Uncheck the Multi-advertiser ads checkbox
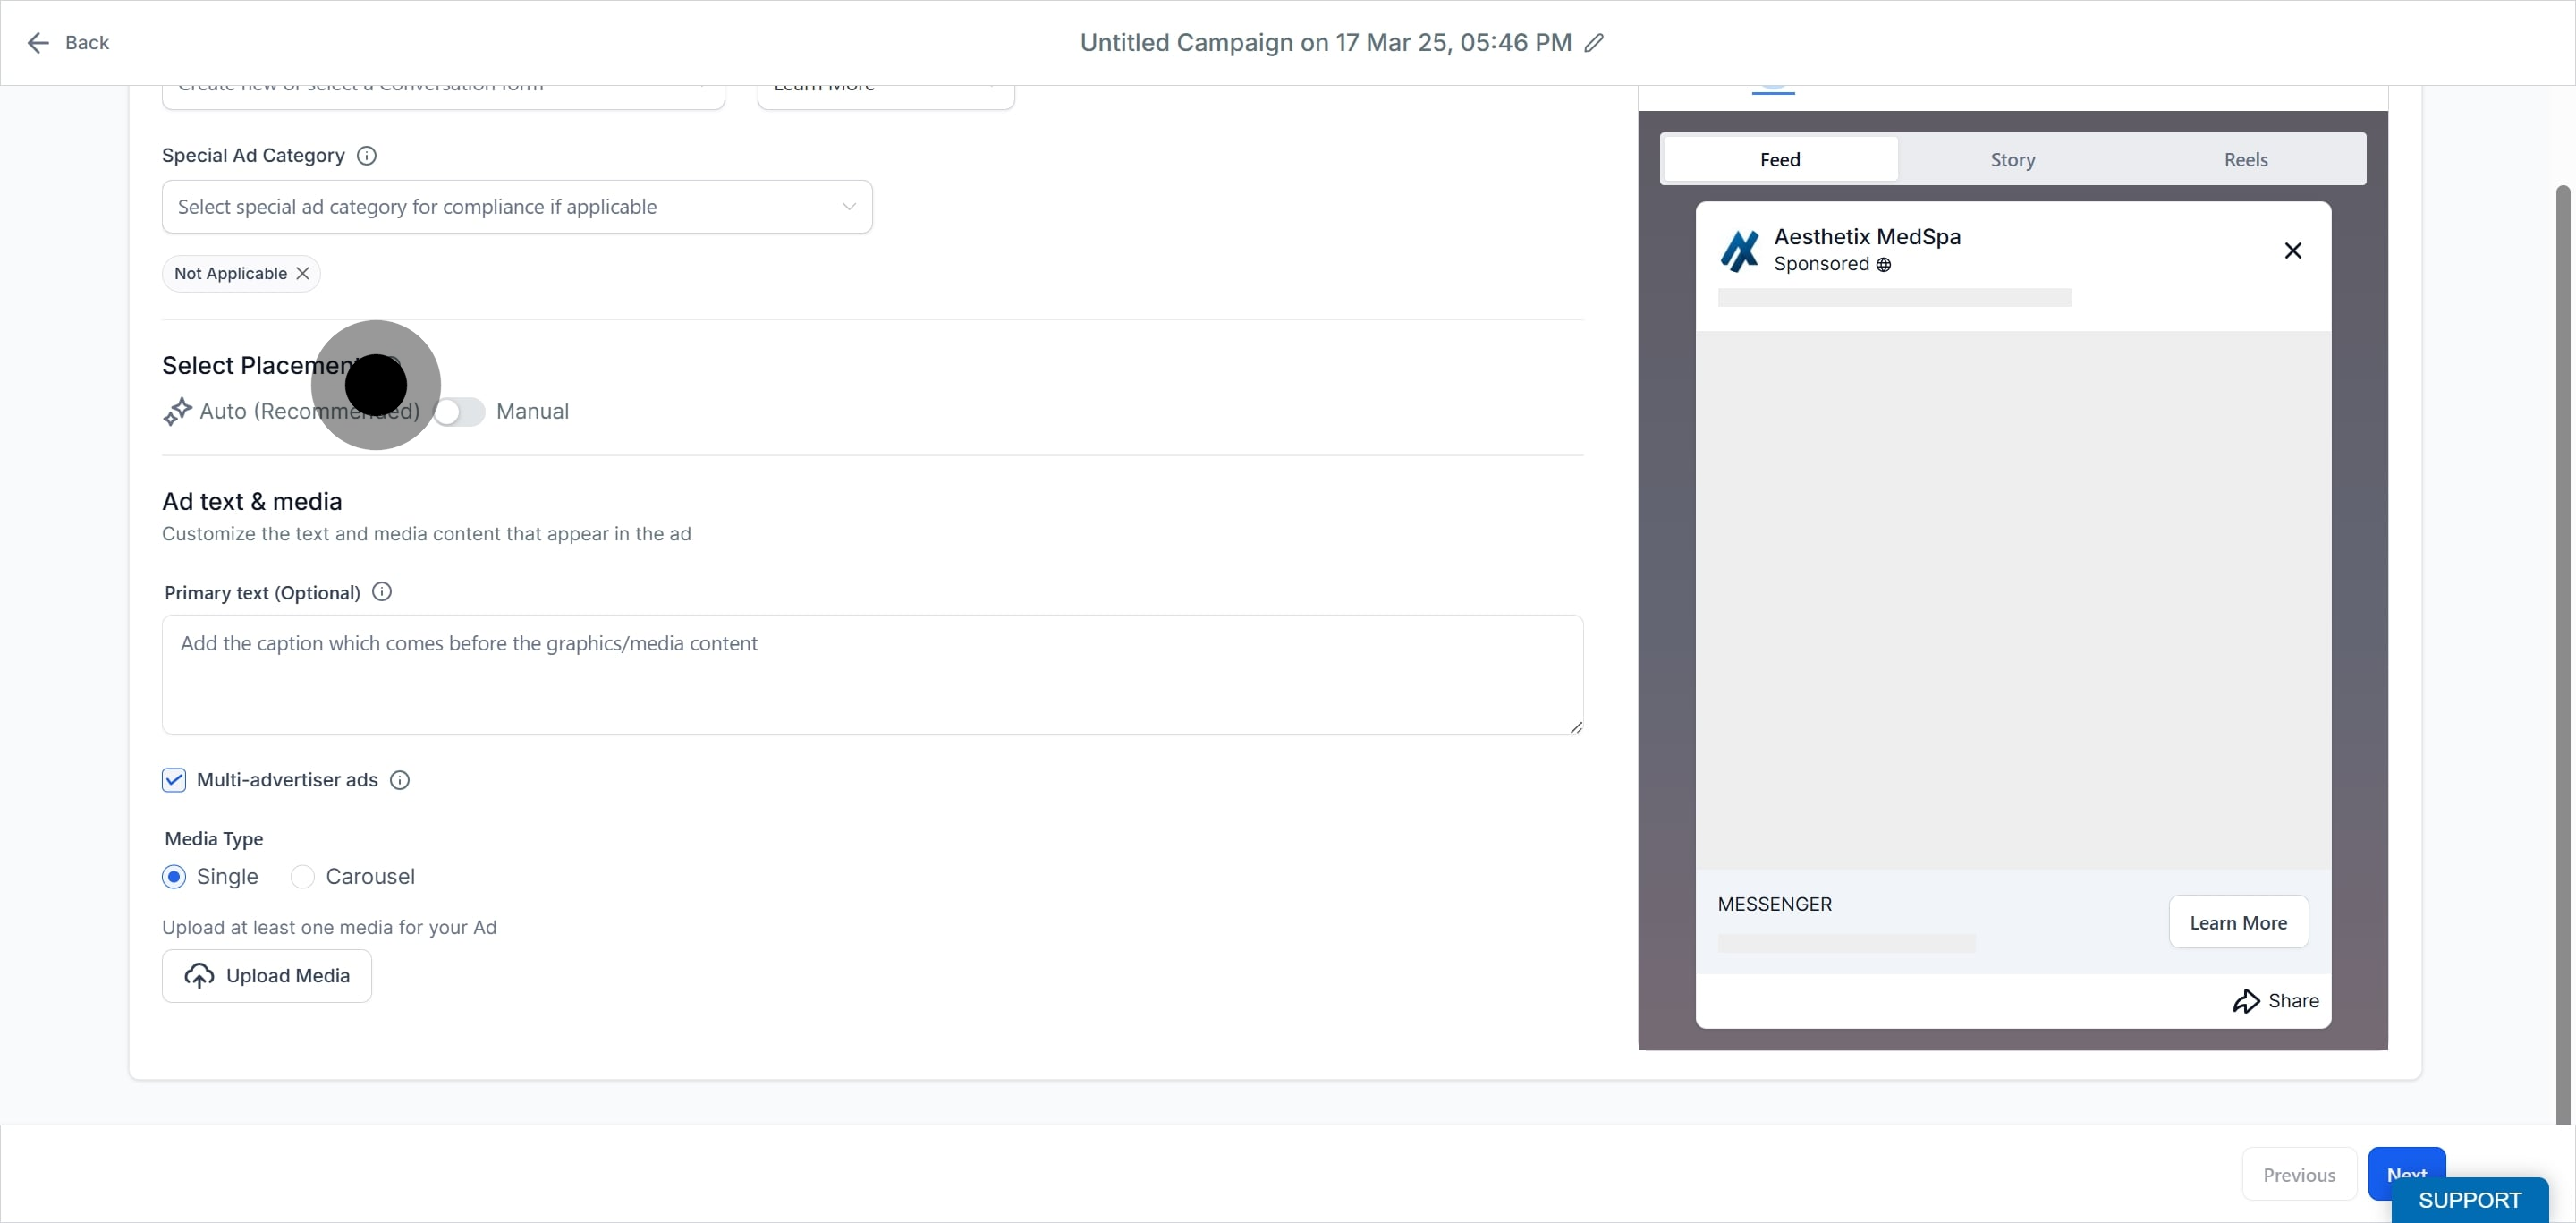 click(x=174, y=780)
